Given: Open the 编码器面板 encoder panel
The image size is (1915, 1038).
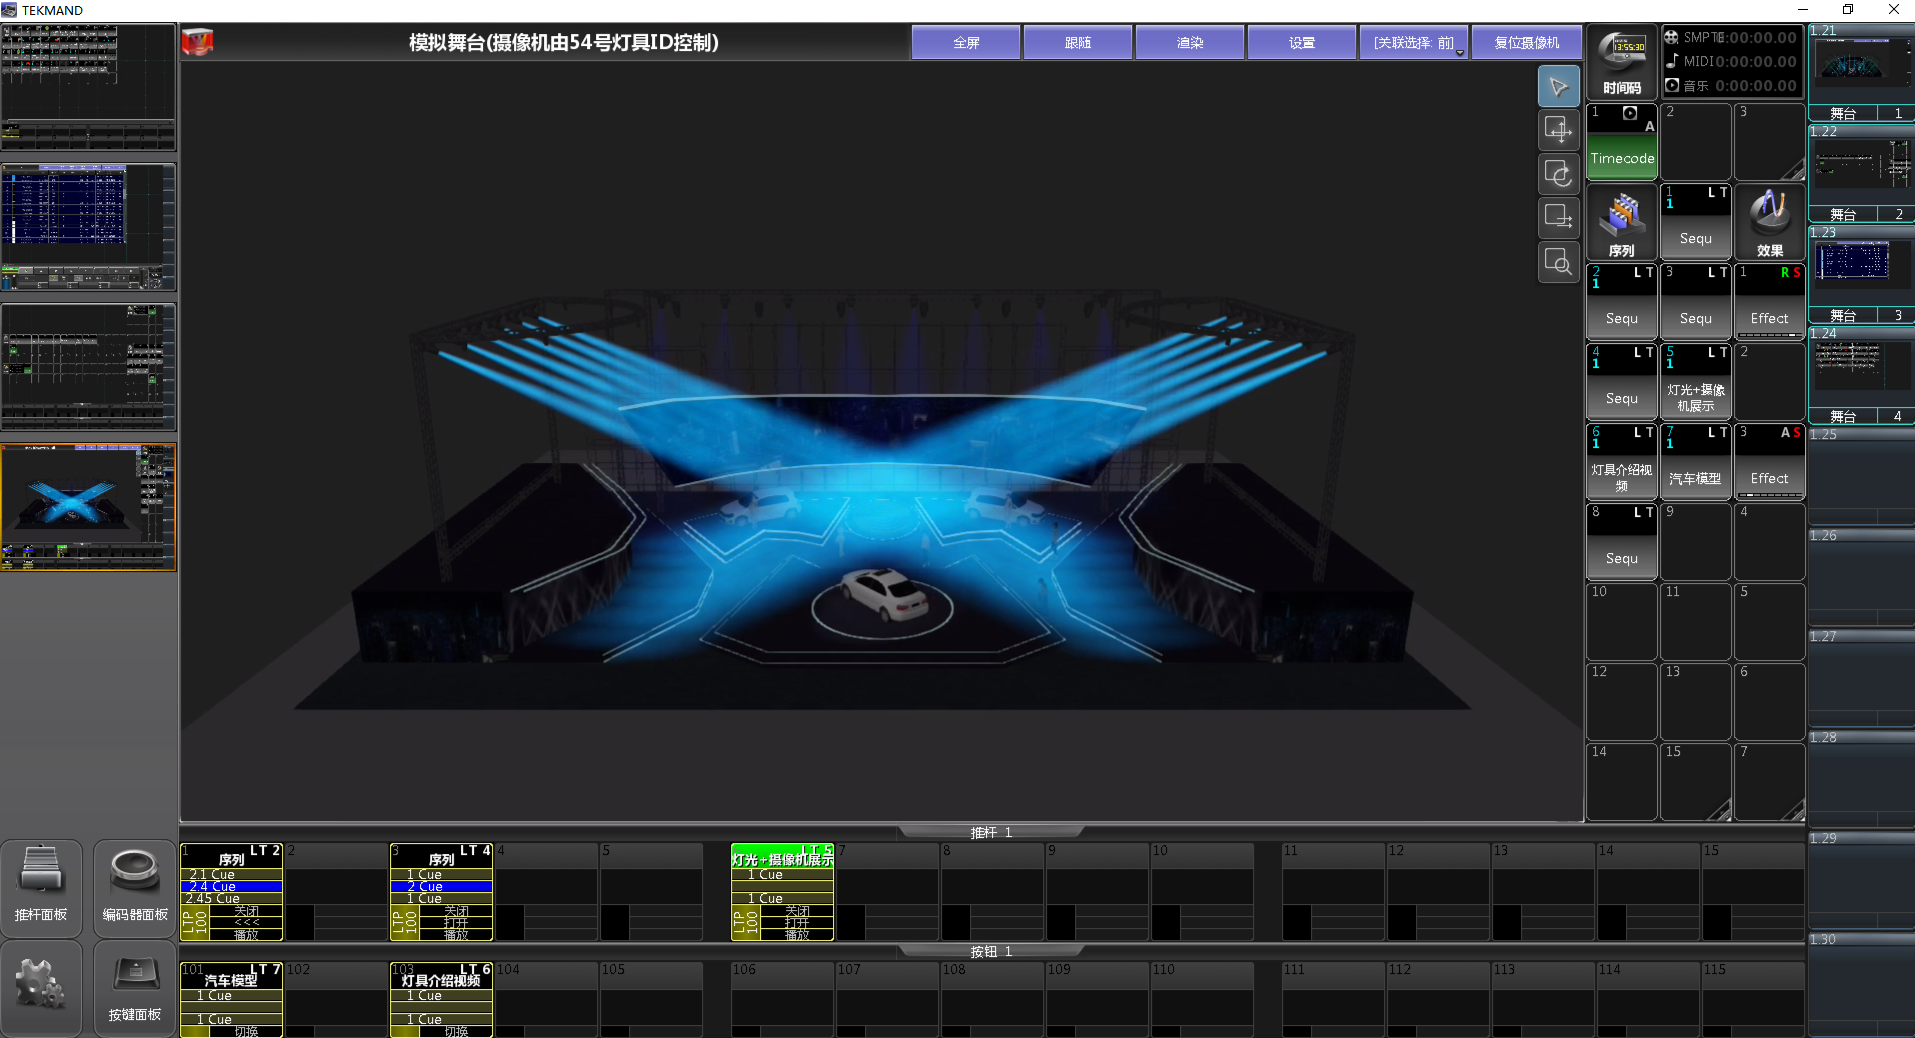Looking at the screenshot, I should [135, 887].
